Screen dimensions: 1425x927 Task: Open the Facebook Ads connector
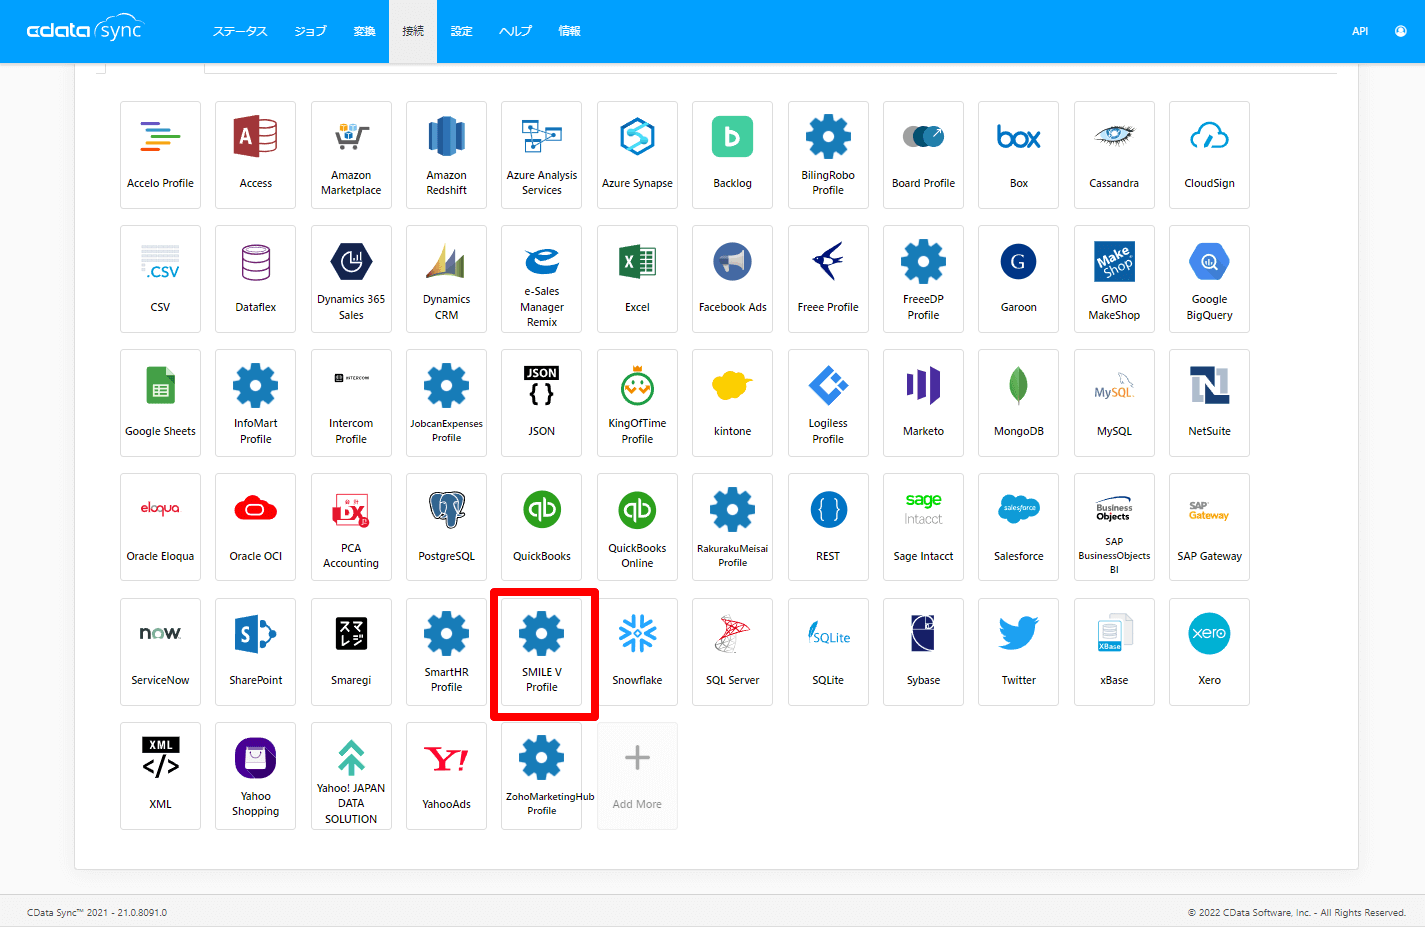click(732, 279)
